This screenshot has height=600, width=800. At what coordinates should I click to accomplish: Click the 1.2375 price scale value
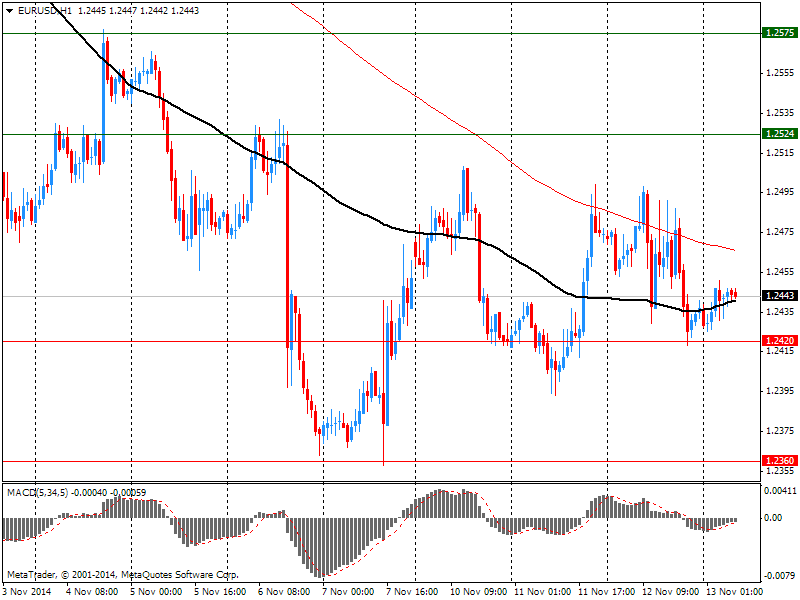(x=781, y=431)
